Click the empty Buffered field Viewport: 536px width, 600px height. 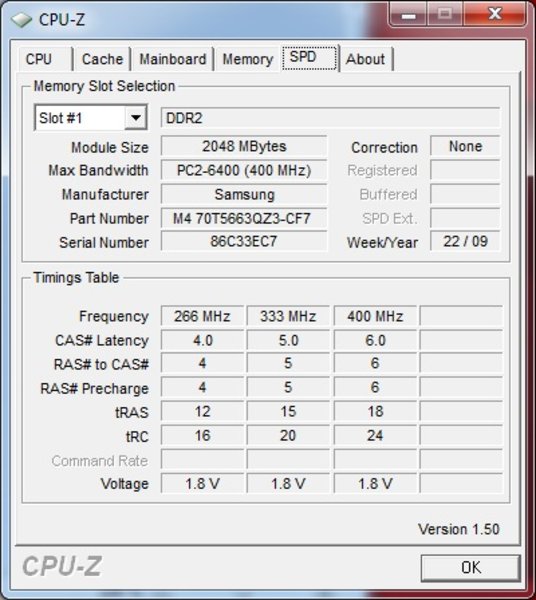coord(465,194)
